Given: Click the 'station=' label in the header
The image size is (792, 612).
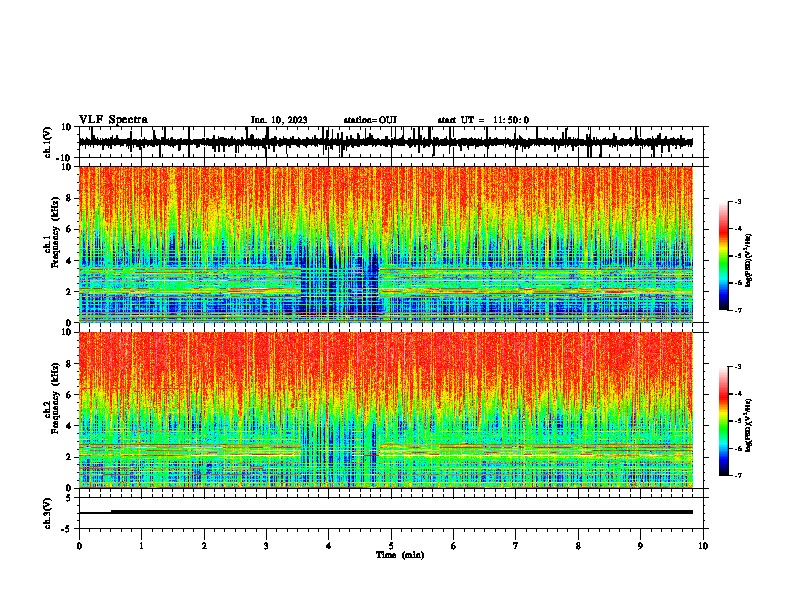Looking at the screenshot, I should pyautogui.click(x=370, y=120).
